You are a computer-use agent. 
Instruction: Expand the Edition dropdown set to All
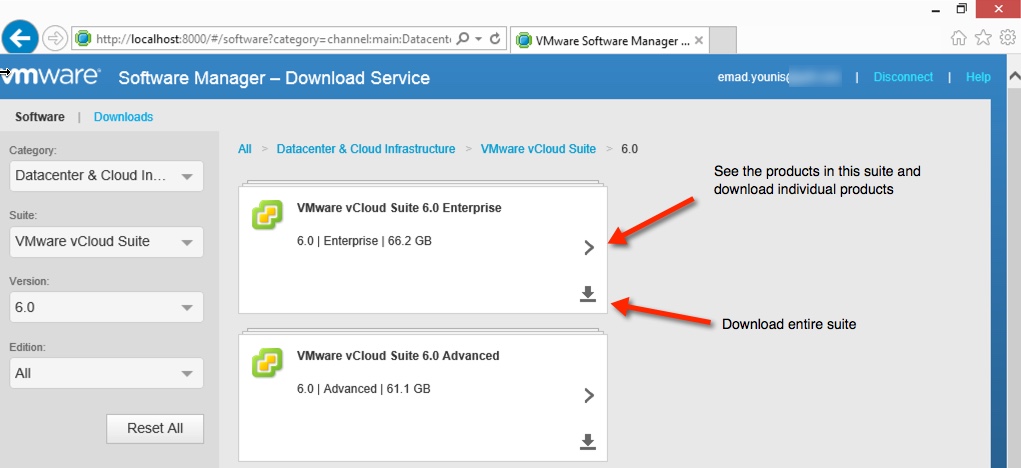pyautogui.click(x=105, y=373)
